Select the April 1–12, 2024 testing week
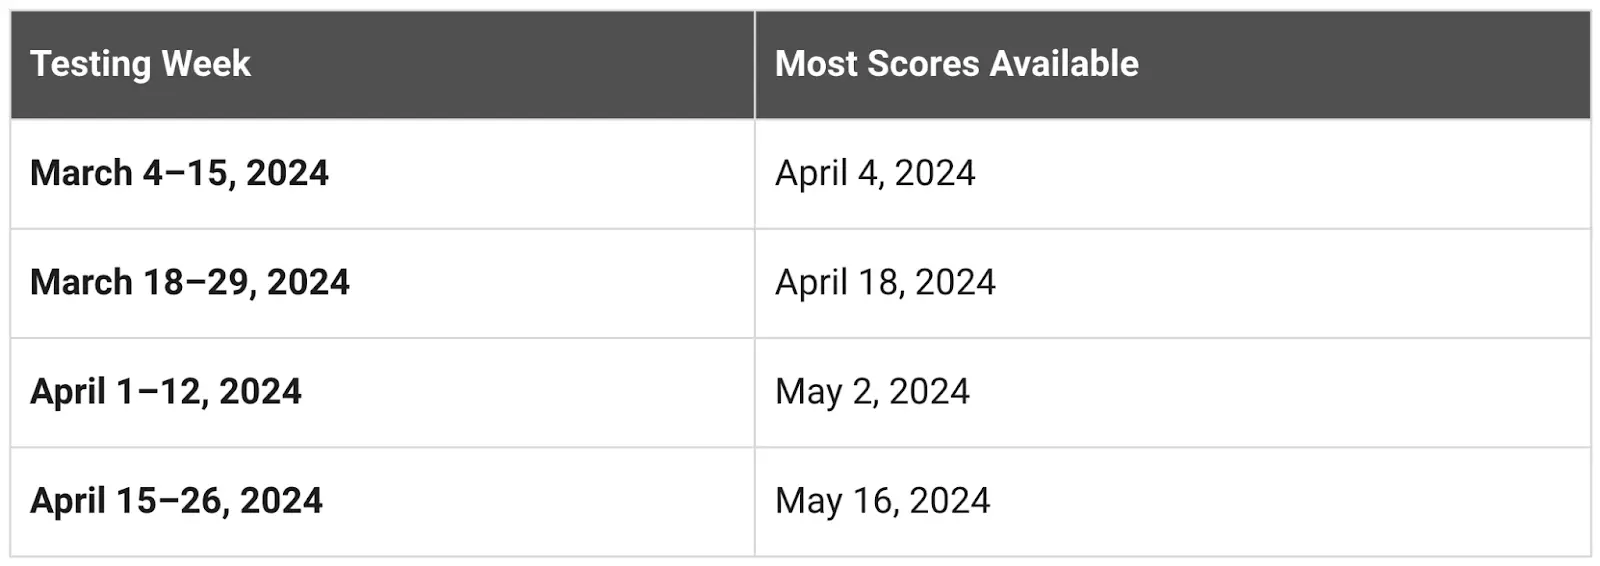This screenshot has height=566, width=1600. coord(166,391)
